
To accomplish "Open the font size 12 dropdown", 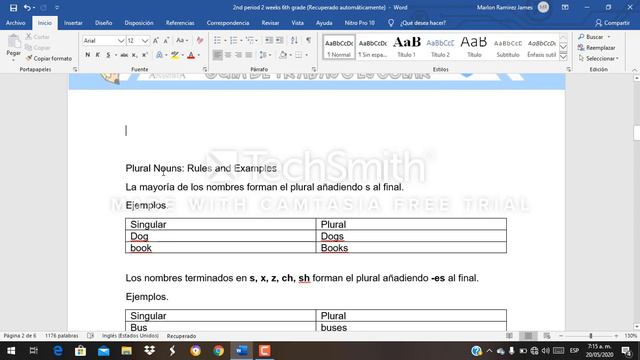I will [145, 40].
